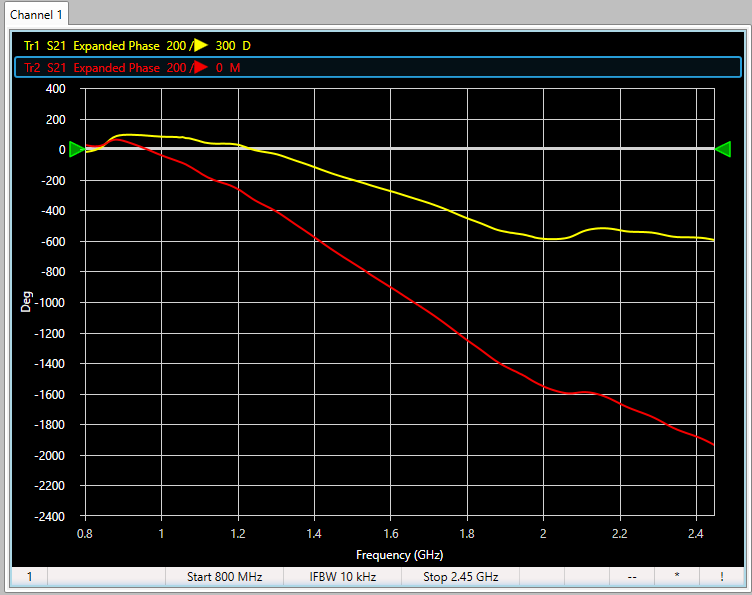Click the Tr2 reference value 0
This screenshot has height=595, width=752.
(x=219, y=68)
